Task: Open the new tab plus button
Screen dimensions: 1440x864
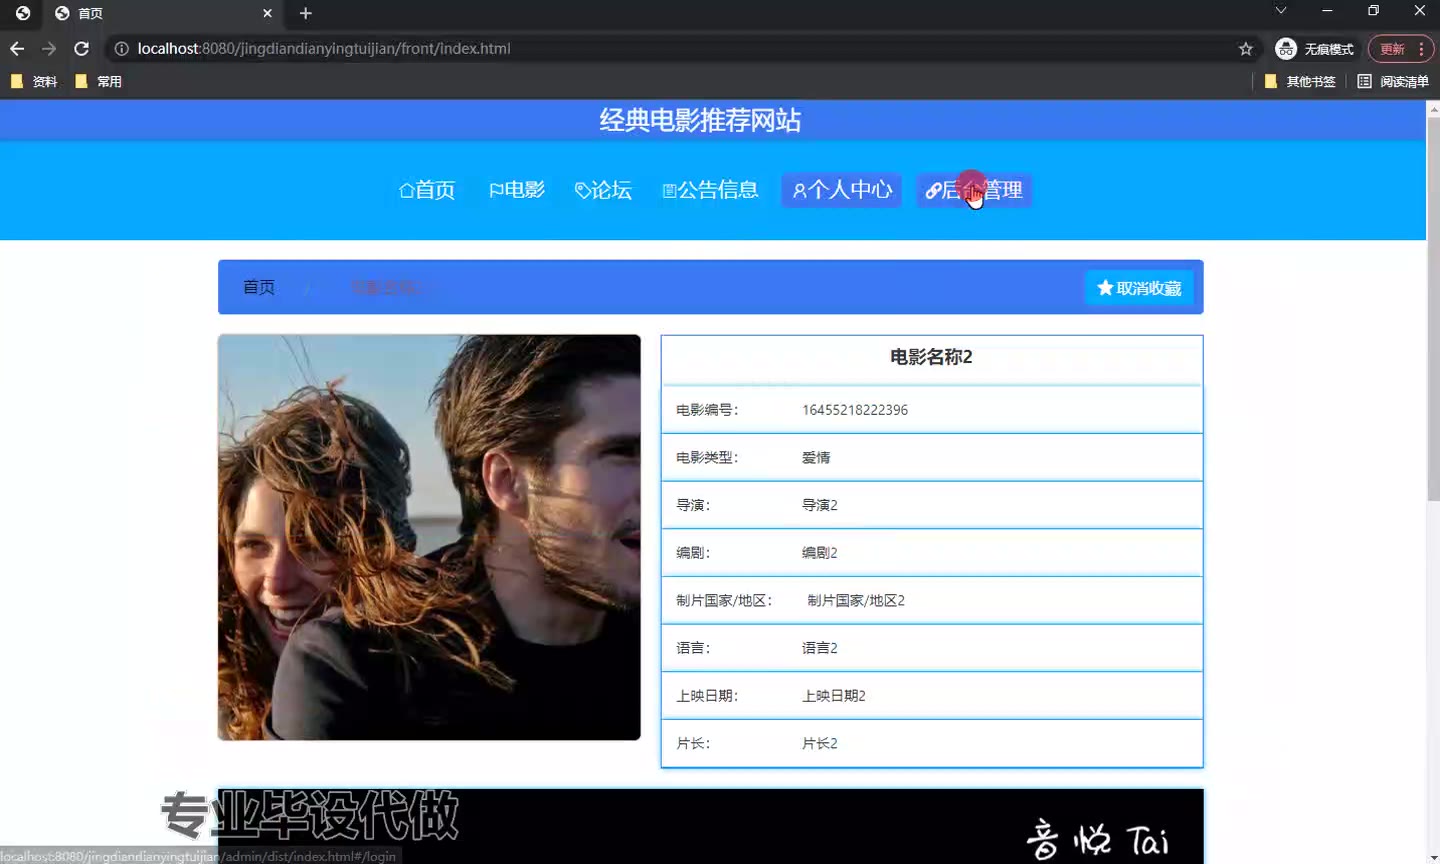Action: click(x=306, y=13)
